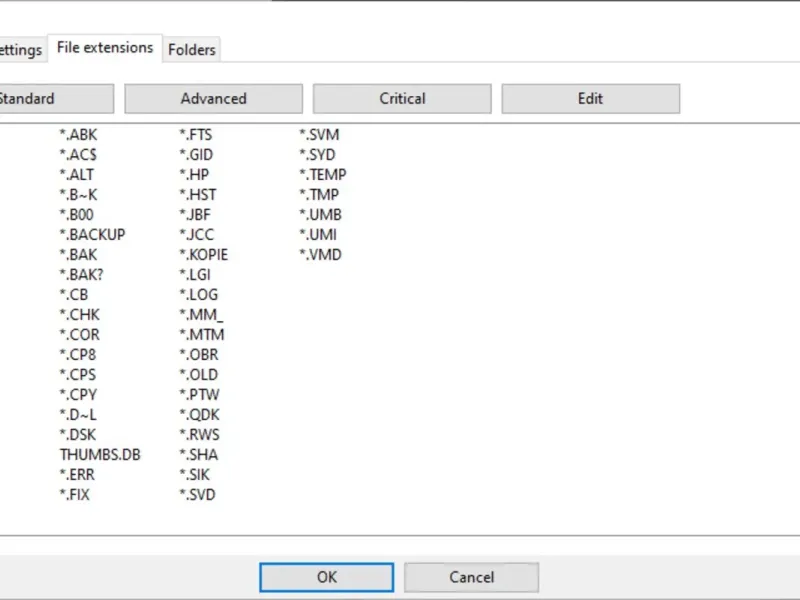Screen dimensions: 800x600
Task: Select the *.CB entry
Action: [73, 294]
